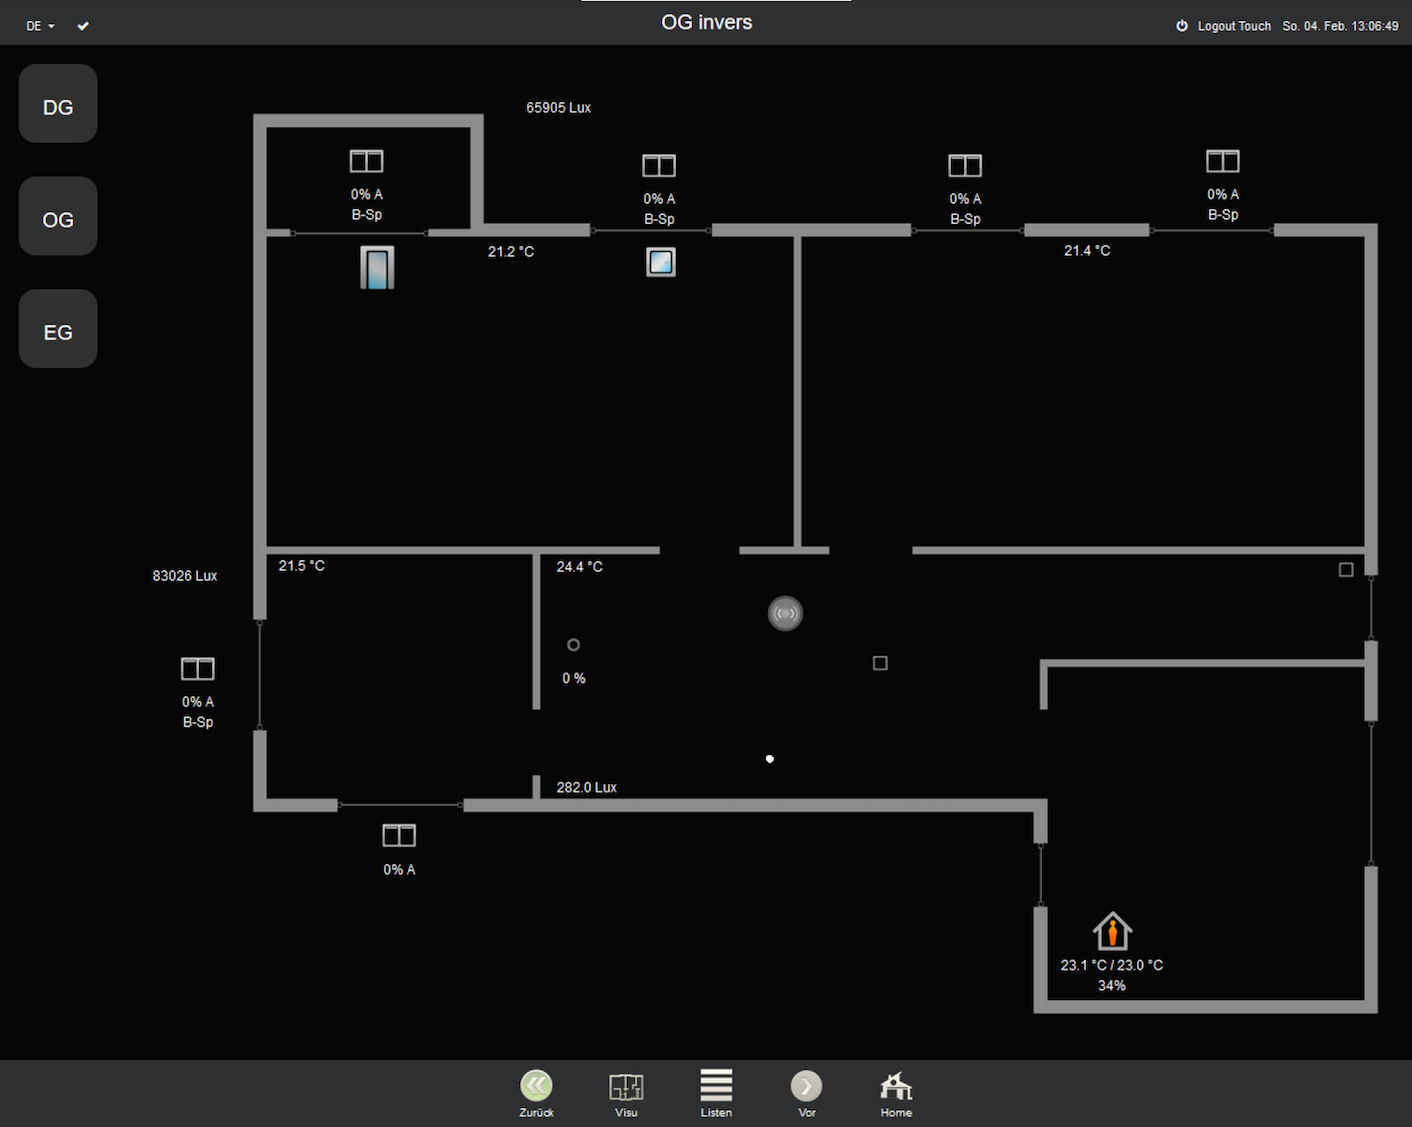The width and height of the screenshot is (1412, 1127).
Task: Tap the Home icon in the bottom bar
Action: coord(895,1086)
